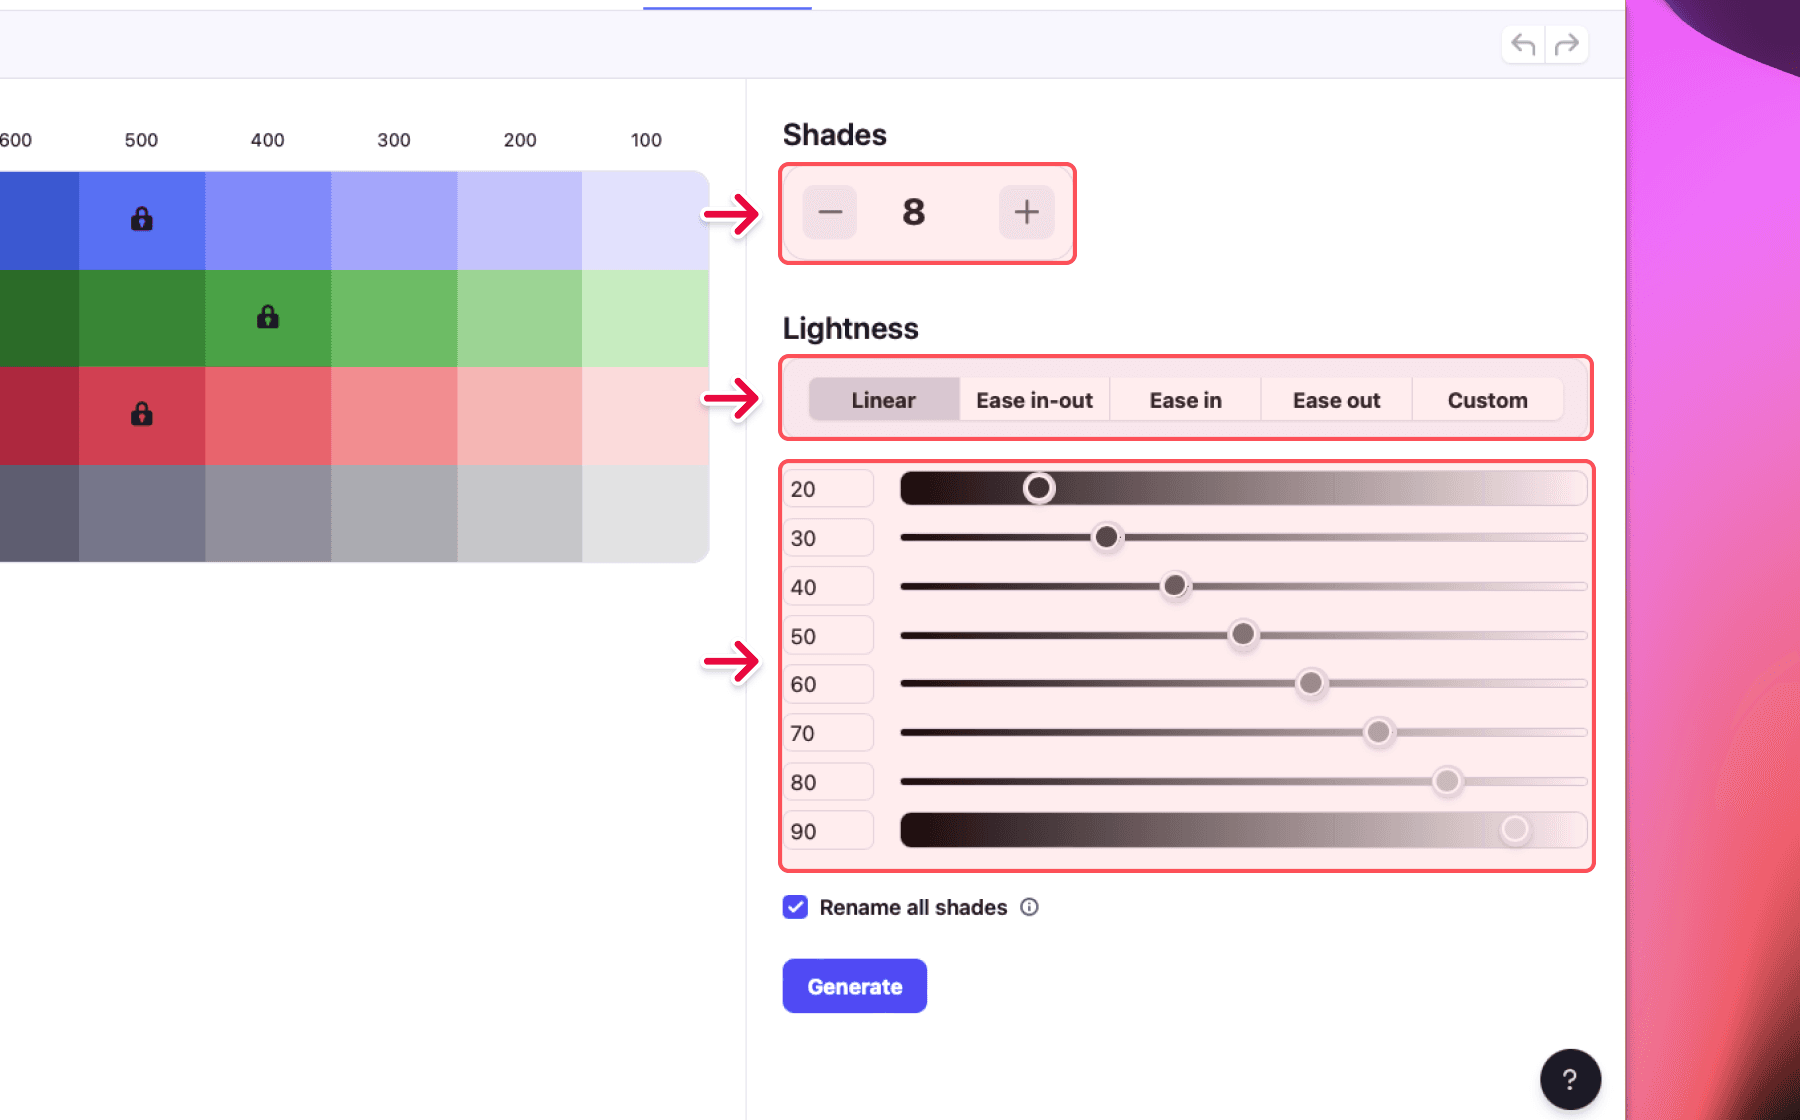Increase shades count with plus button

(x=1027, y=212)
